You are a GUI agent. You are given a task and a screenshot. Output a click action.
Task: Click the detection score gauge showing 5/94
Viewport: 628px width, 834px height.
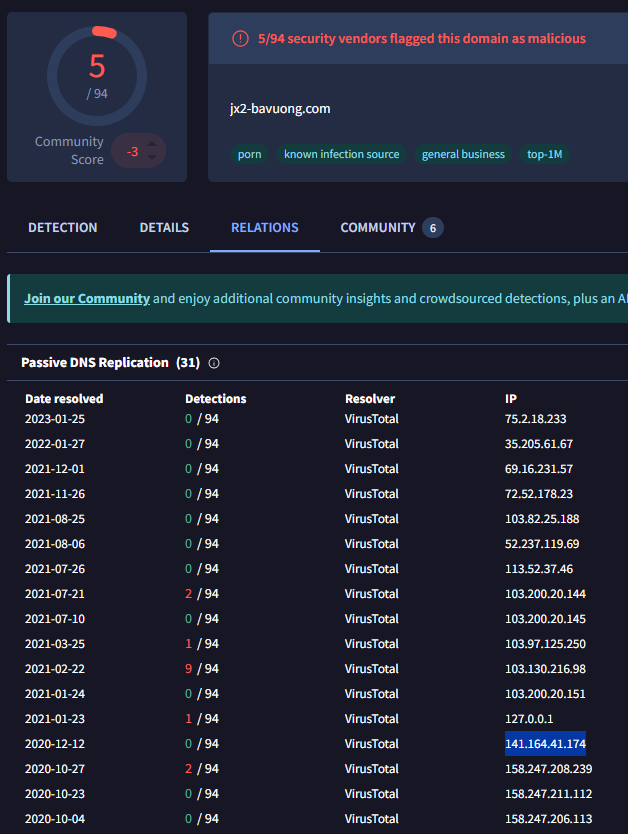97,74
